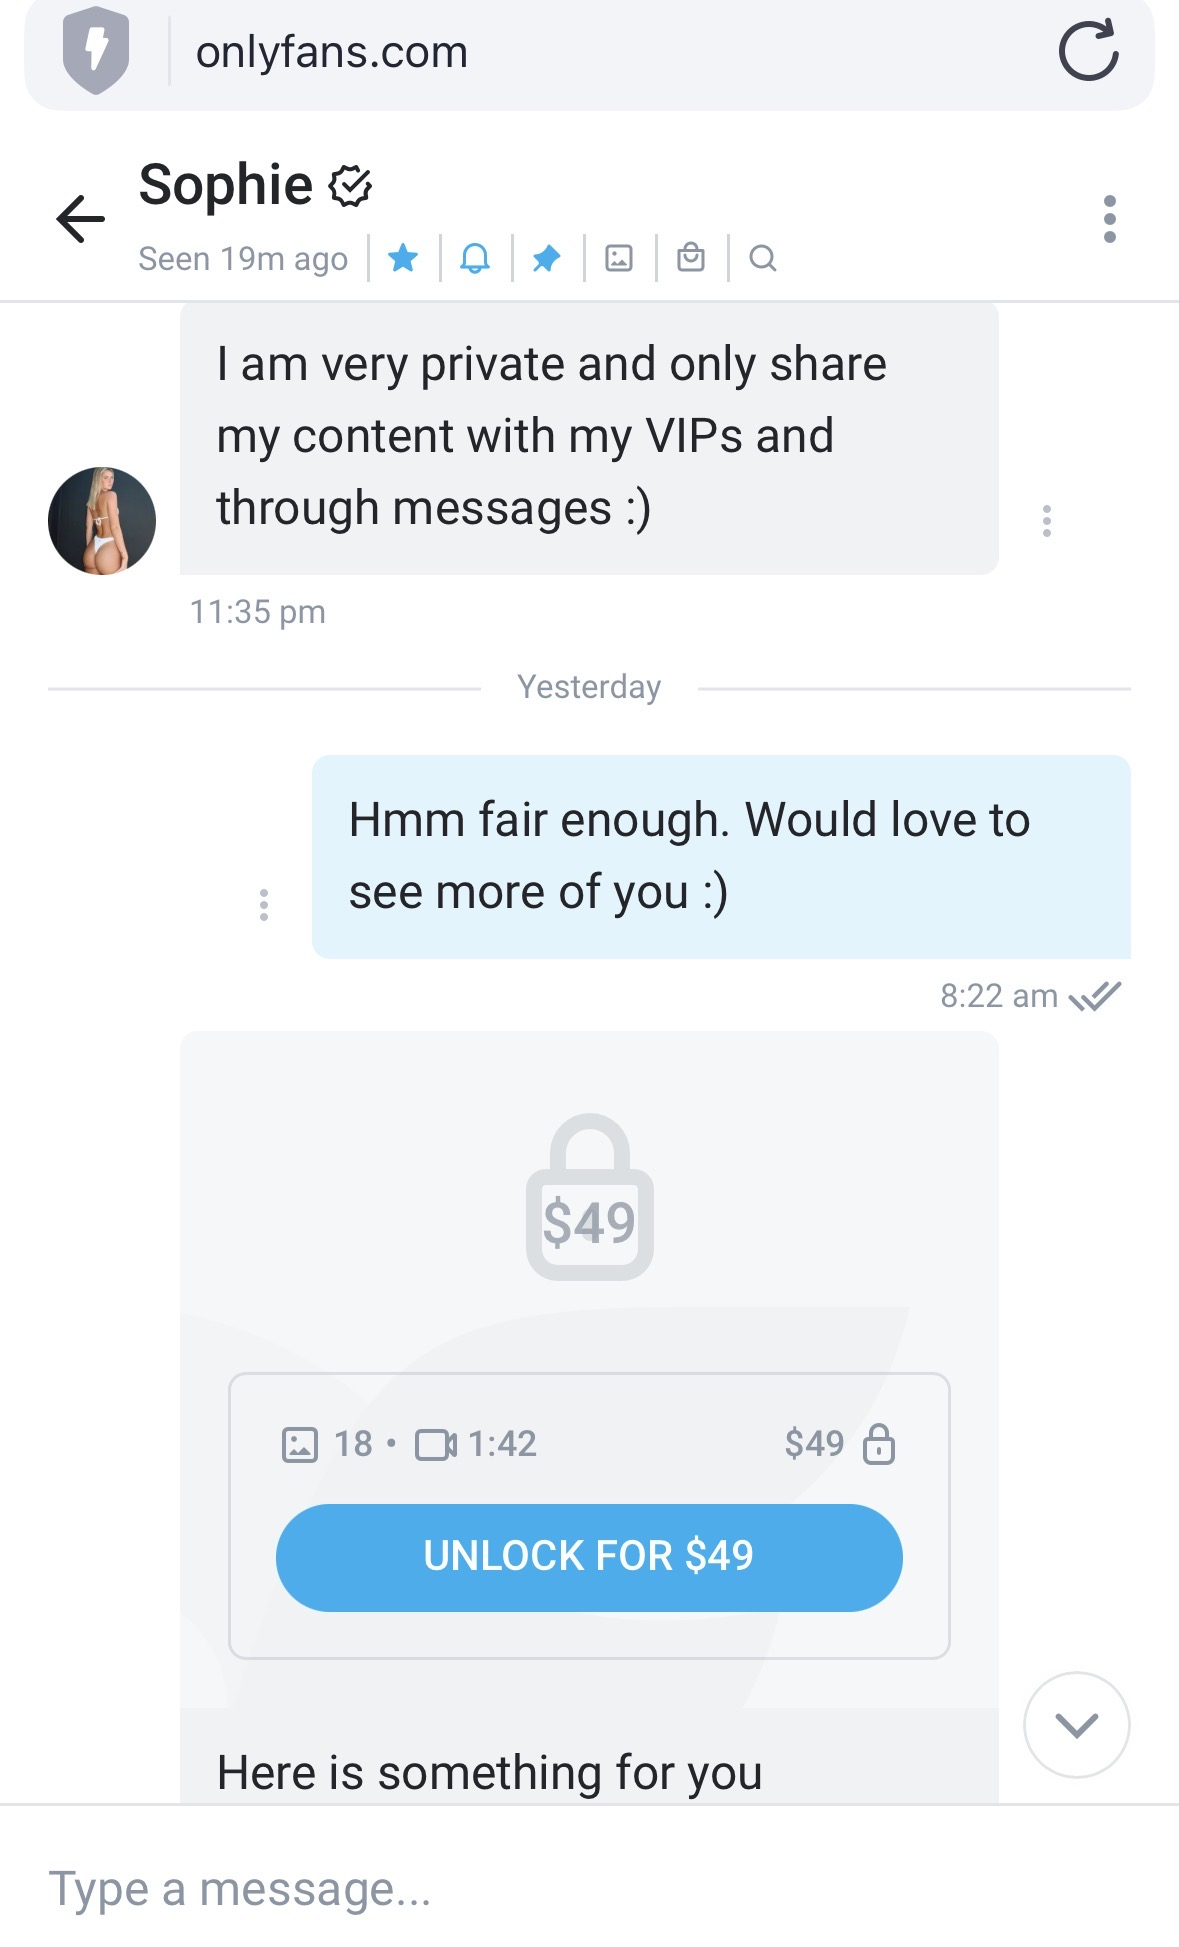Tap the small padlock beside $49 price
This screenshot has height=1947, width=1179.
pyautogui.click(x=879, y=1444)
